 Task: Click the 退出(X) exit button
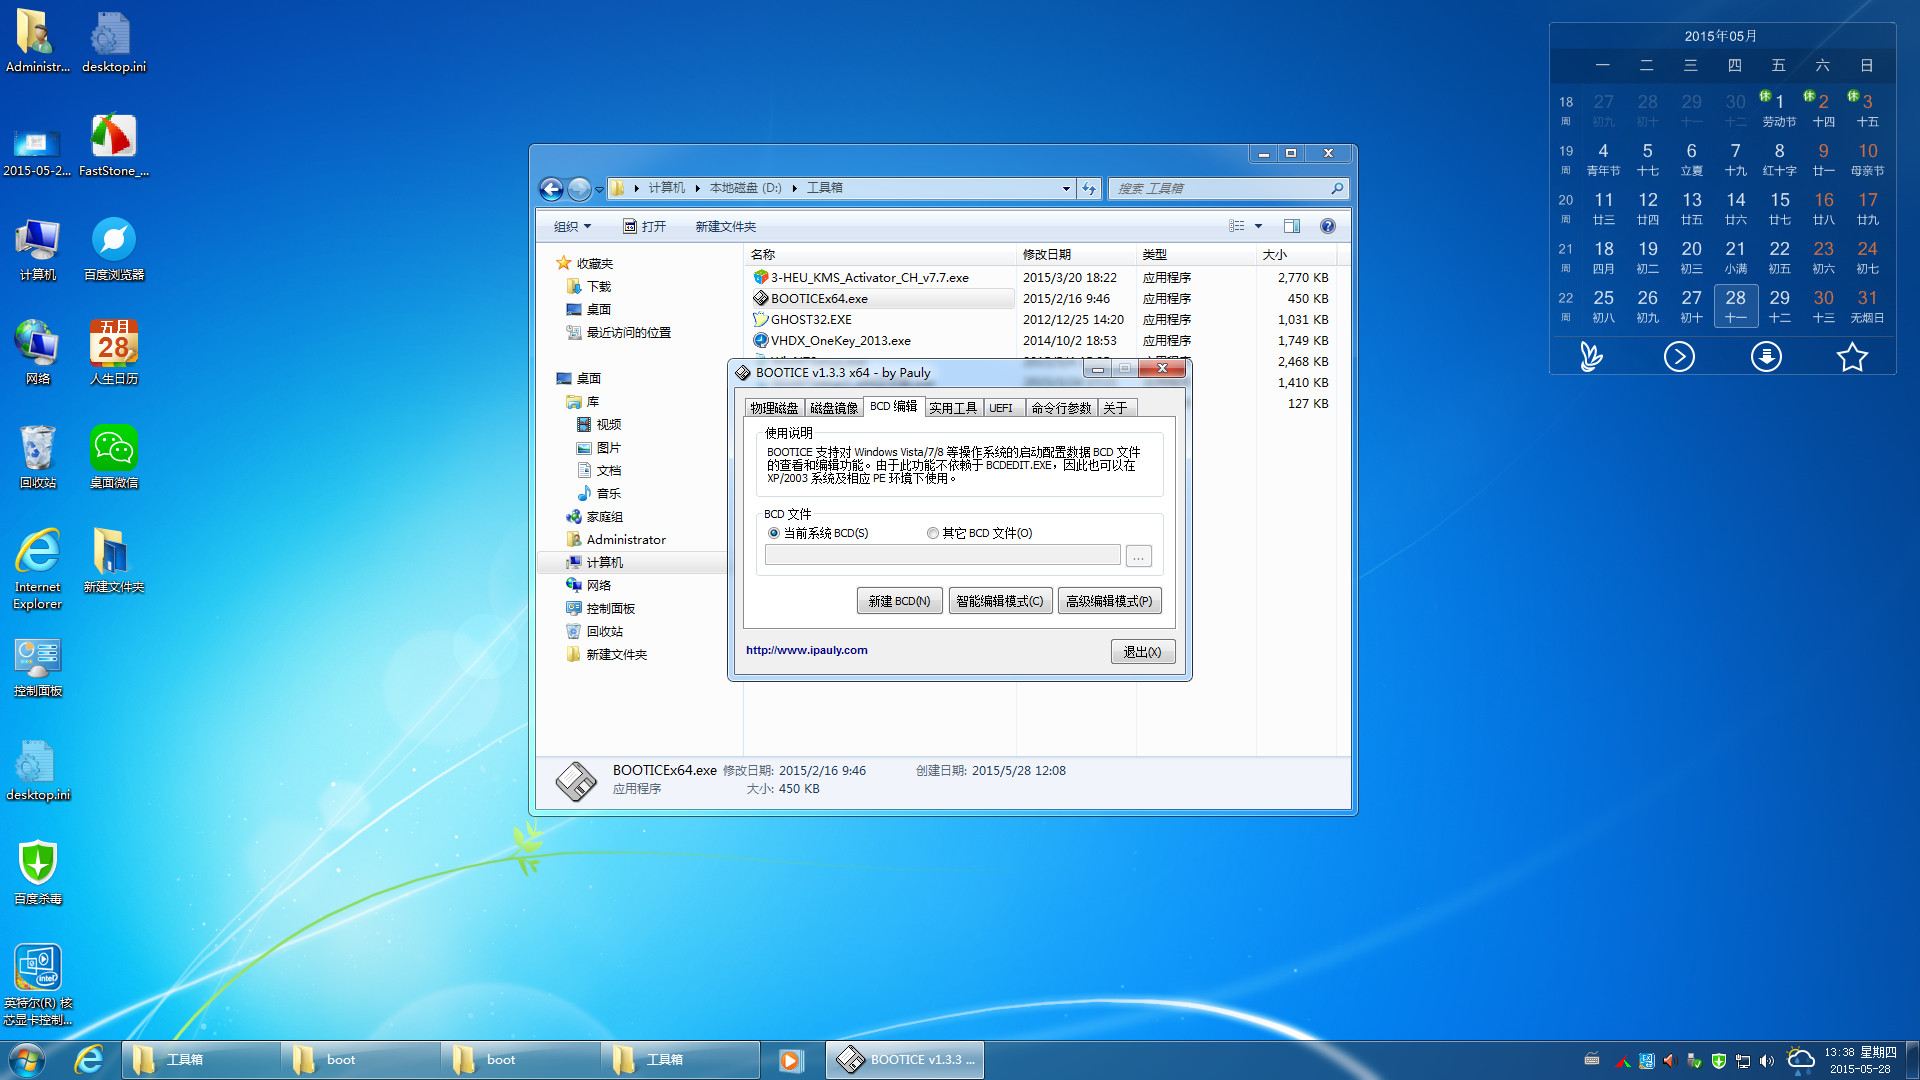[x=1142, y=652]
